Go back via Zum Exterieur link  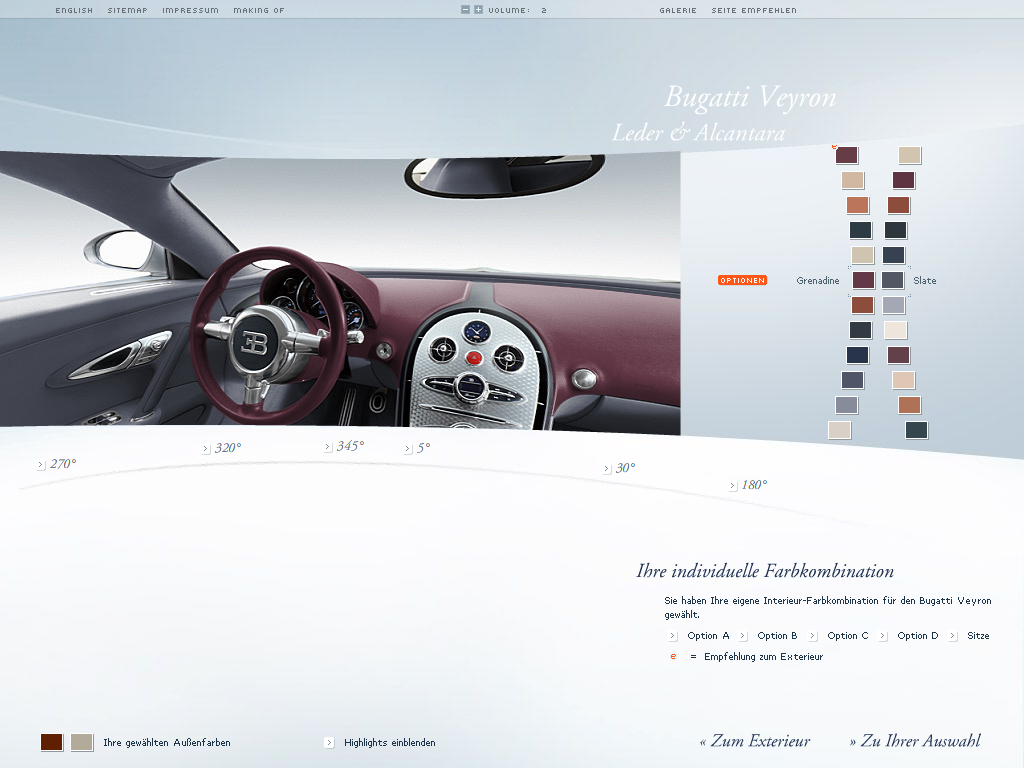pyautogui.click(x=755, y=741)
